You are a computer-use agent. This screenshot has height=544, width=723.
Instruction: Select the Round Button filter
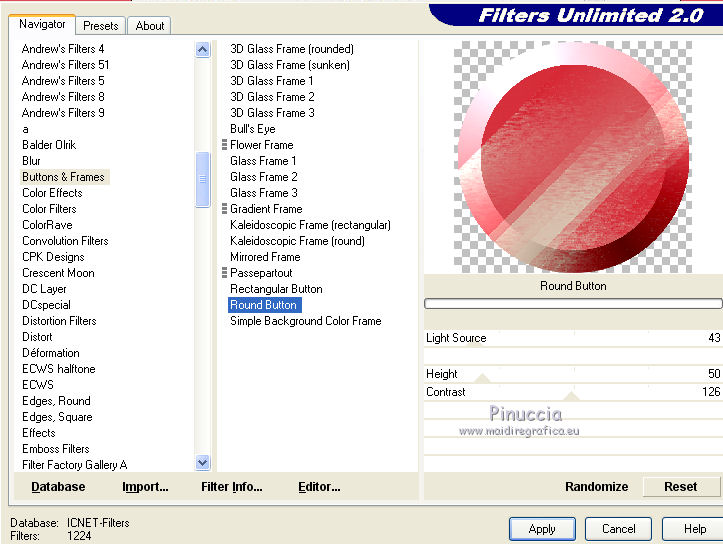(265, 305)
